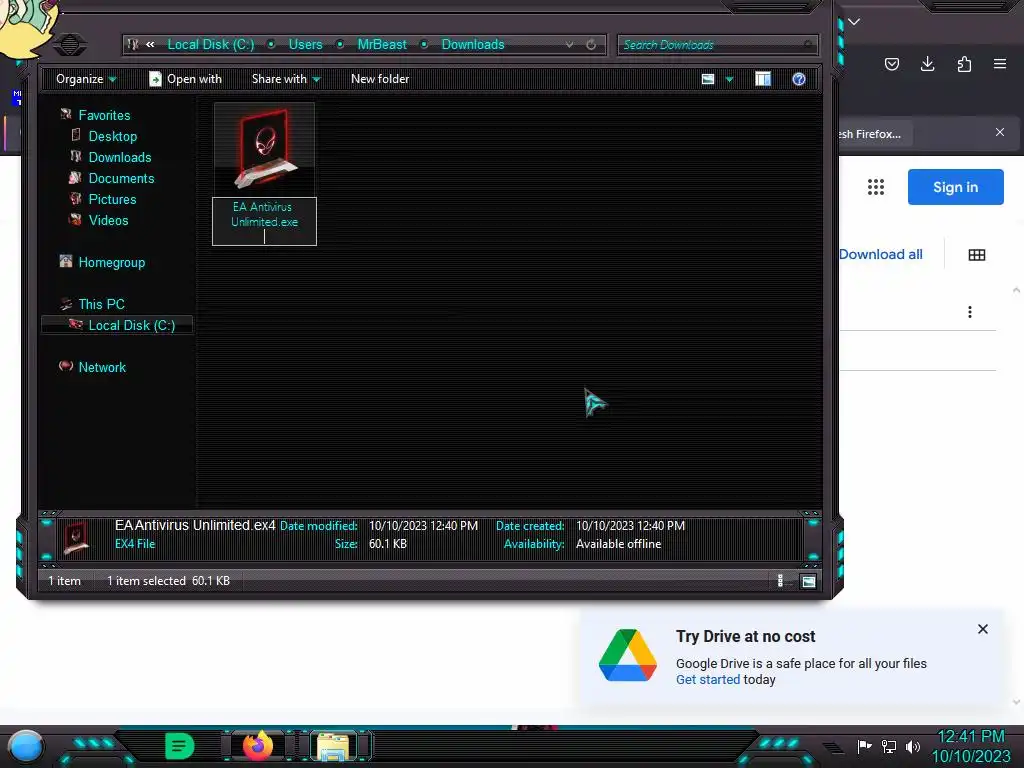Click the Search Downloads field
The image size is (1024, 768).
click(x=717, y=44)
